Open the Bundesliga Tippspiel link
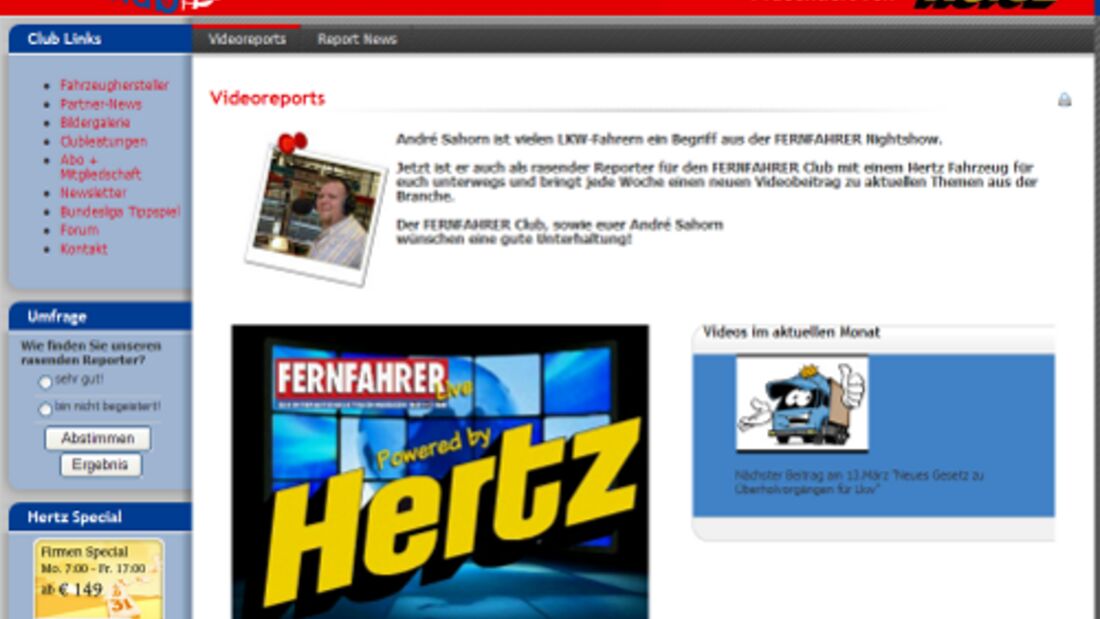 (120, 212)
